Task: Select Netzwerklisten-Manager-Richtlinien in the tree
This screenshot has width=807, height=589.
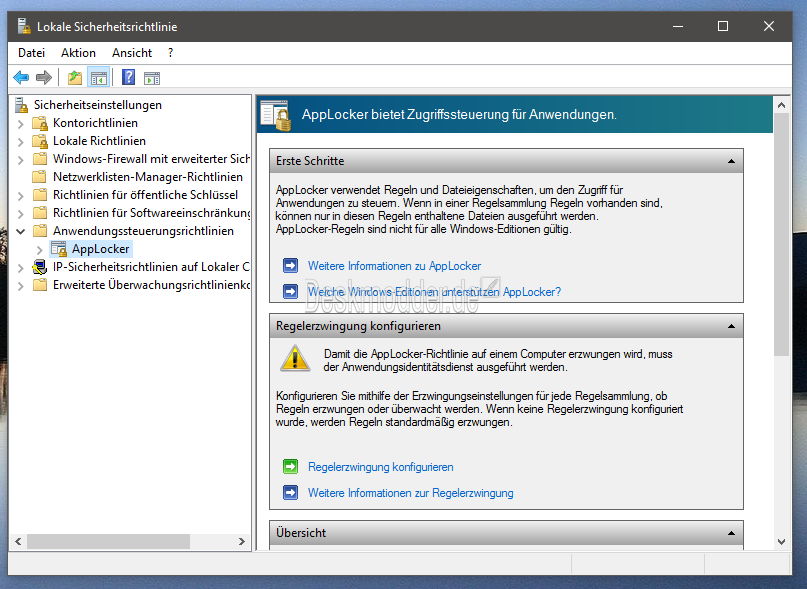Action: tap(148, 177)
